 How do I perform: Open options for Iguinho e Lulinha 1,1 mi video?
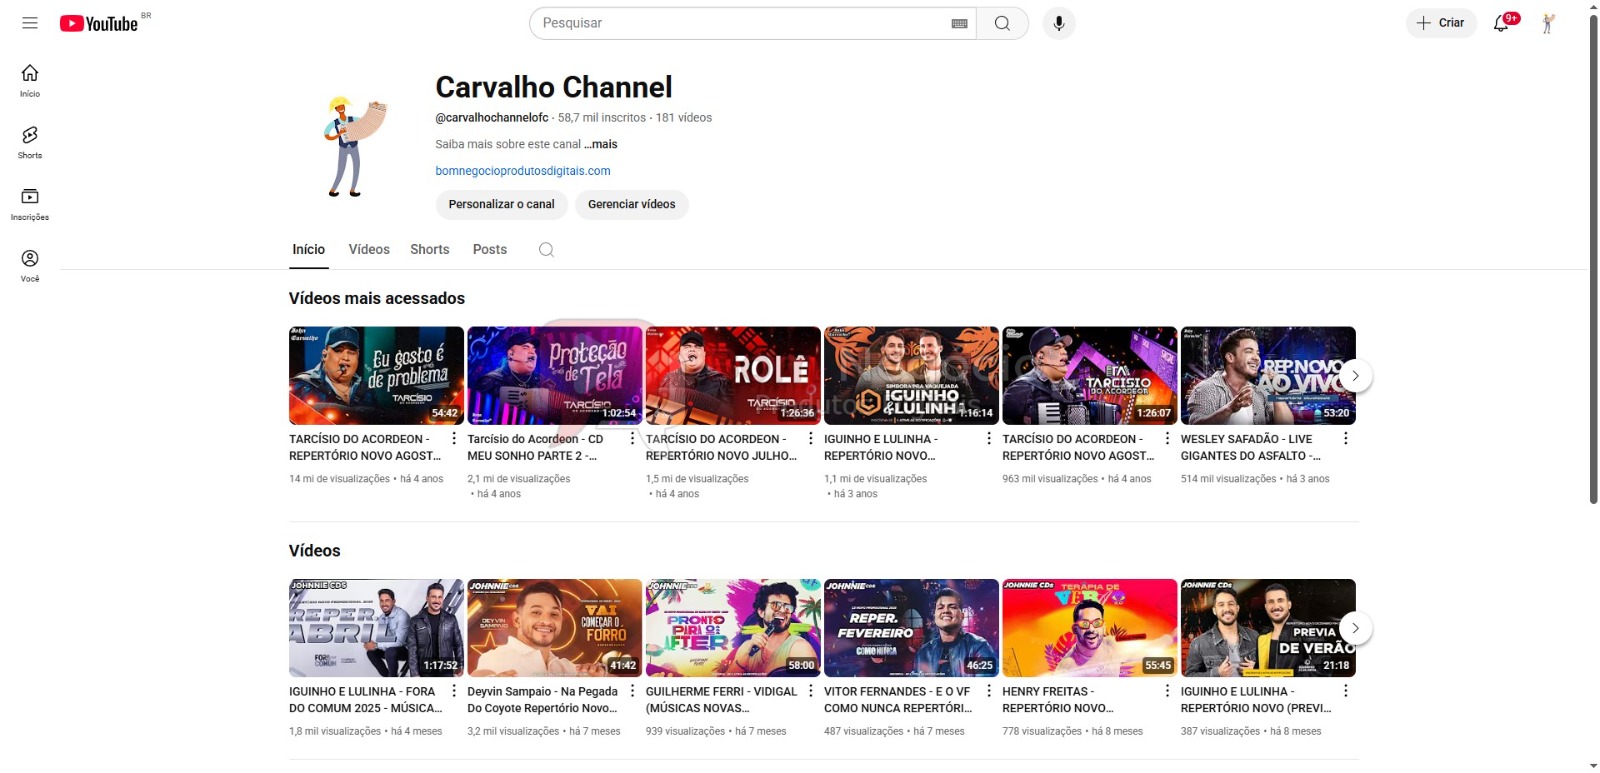pos(989,438)
